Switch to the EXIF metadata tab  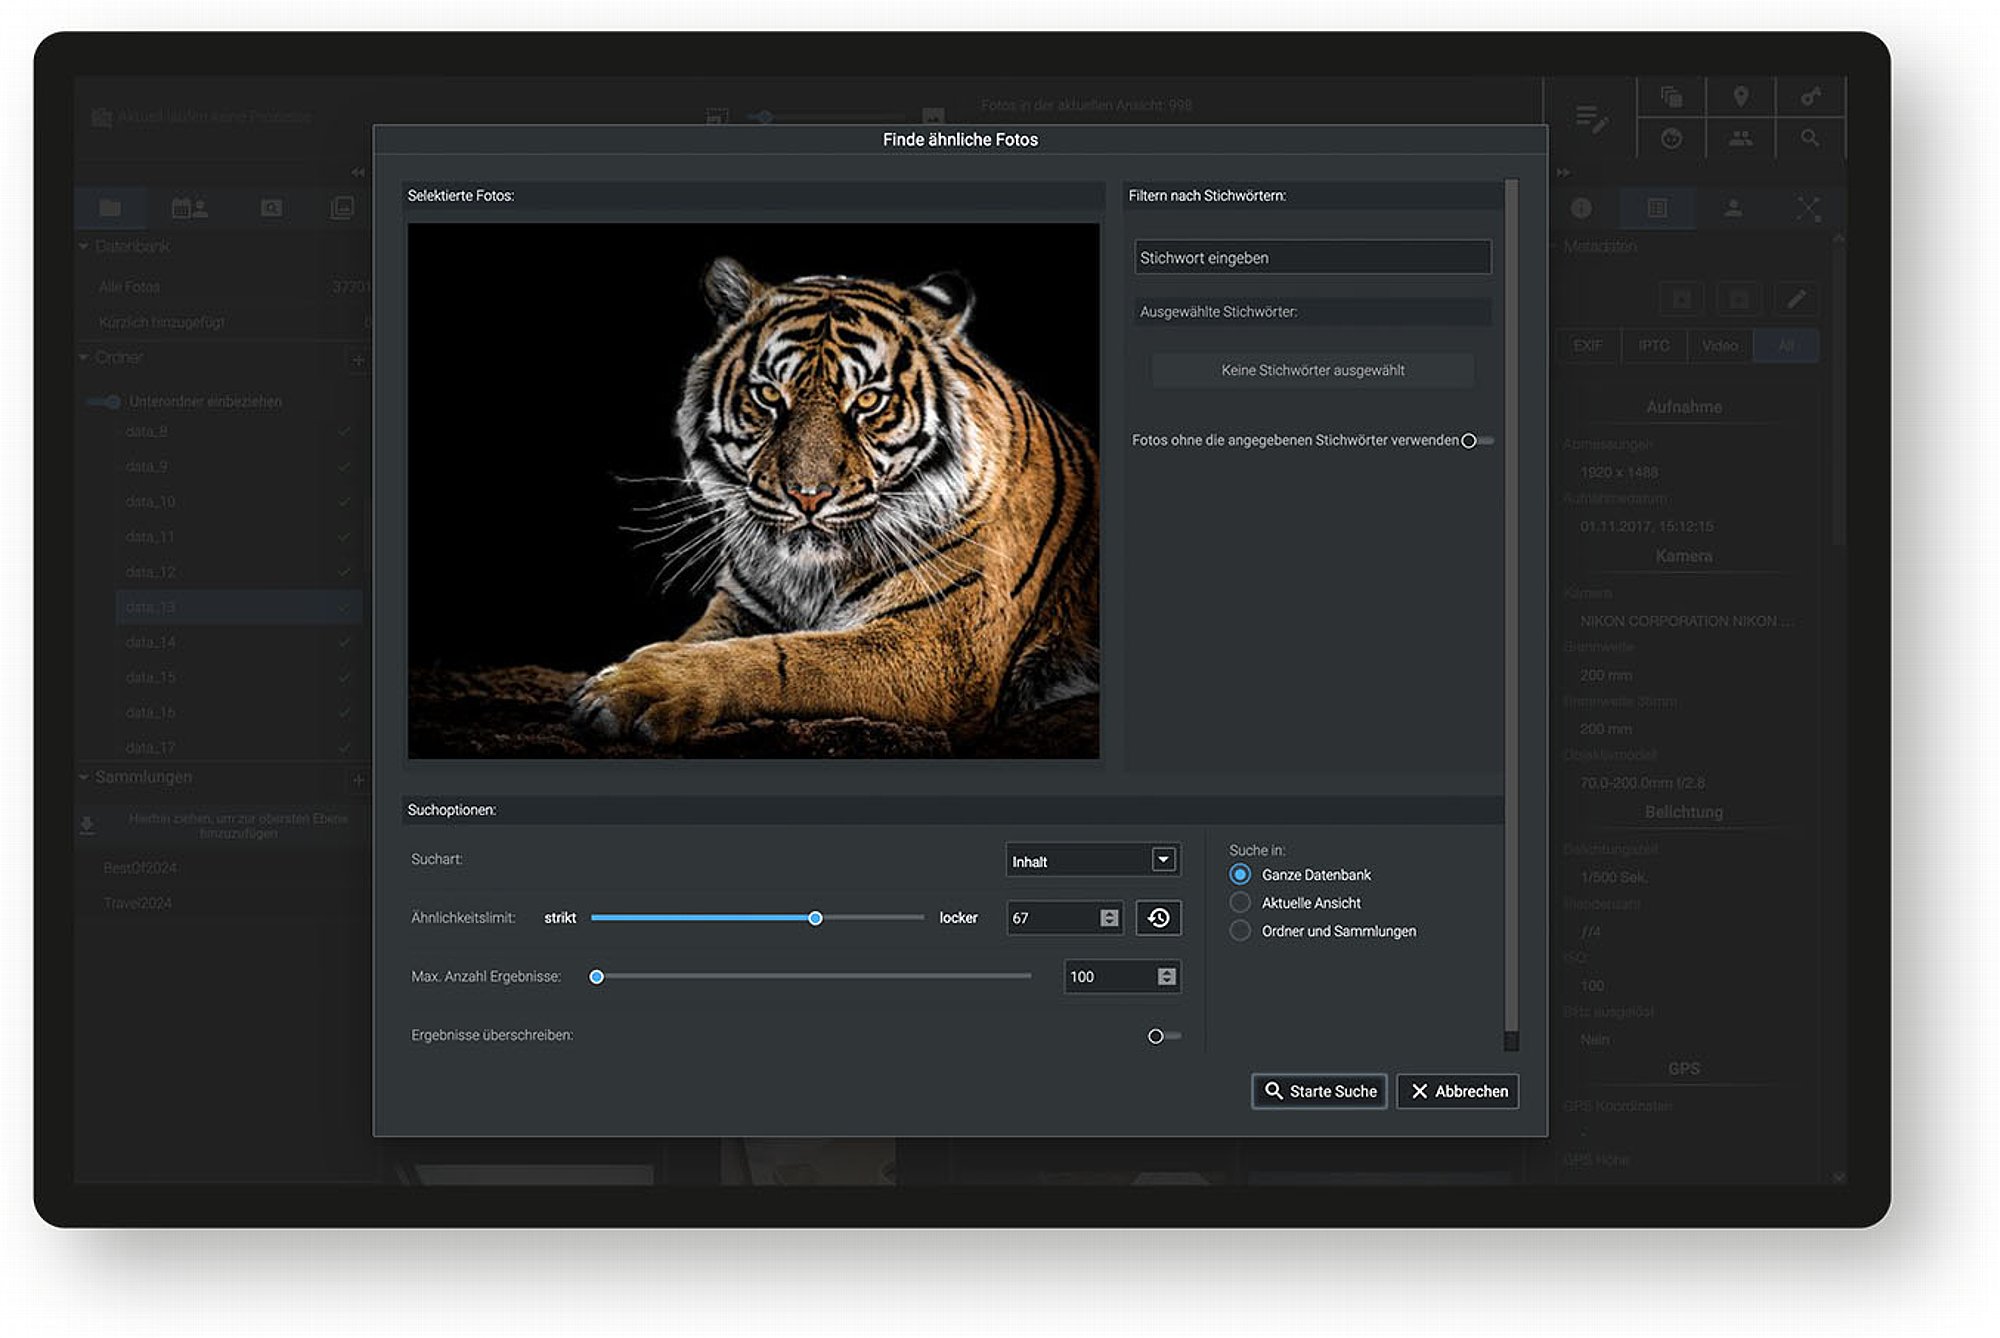pyautogui.click(x=1587, y=346)
